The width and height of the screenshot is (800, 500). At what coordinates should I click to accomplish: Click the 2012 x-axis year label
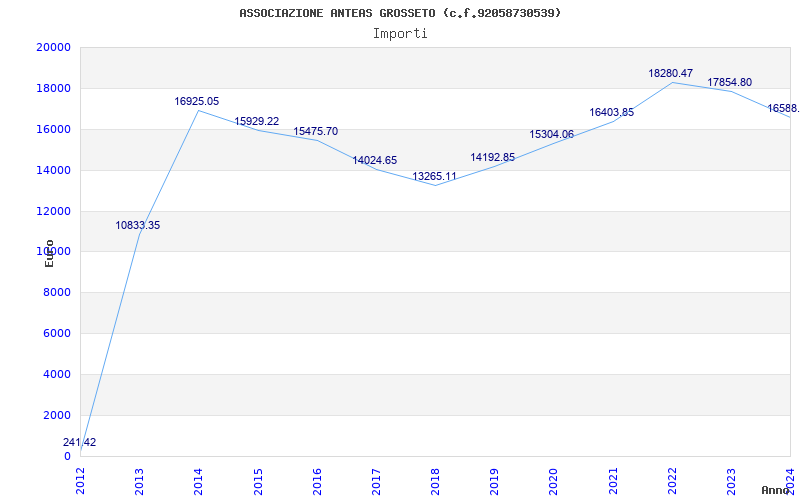tap(81, 481)
